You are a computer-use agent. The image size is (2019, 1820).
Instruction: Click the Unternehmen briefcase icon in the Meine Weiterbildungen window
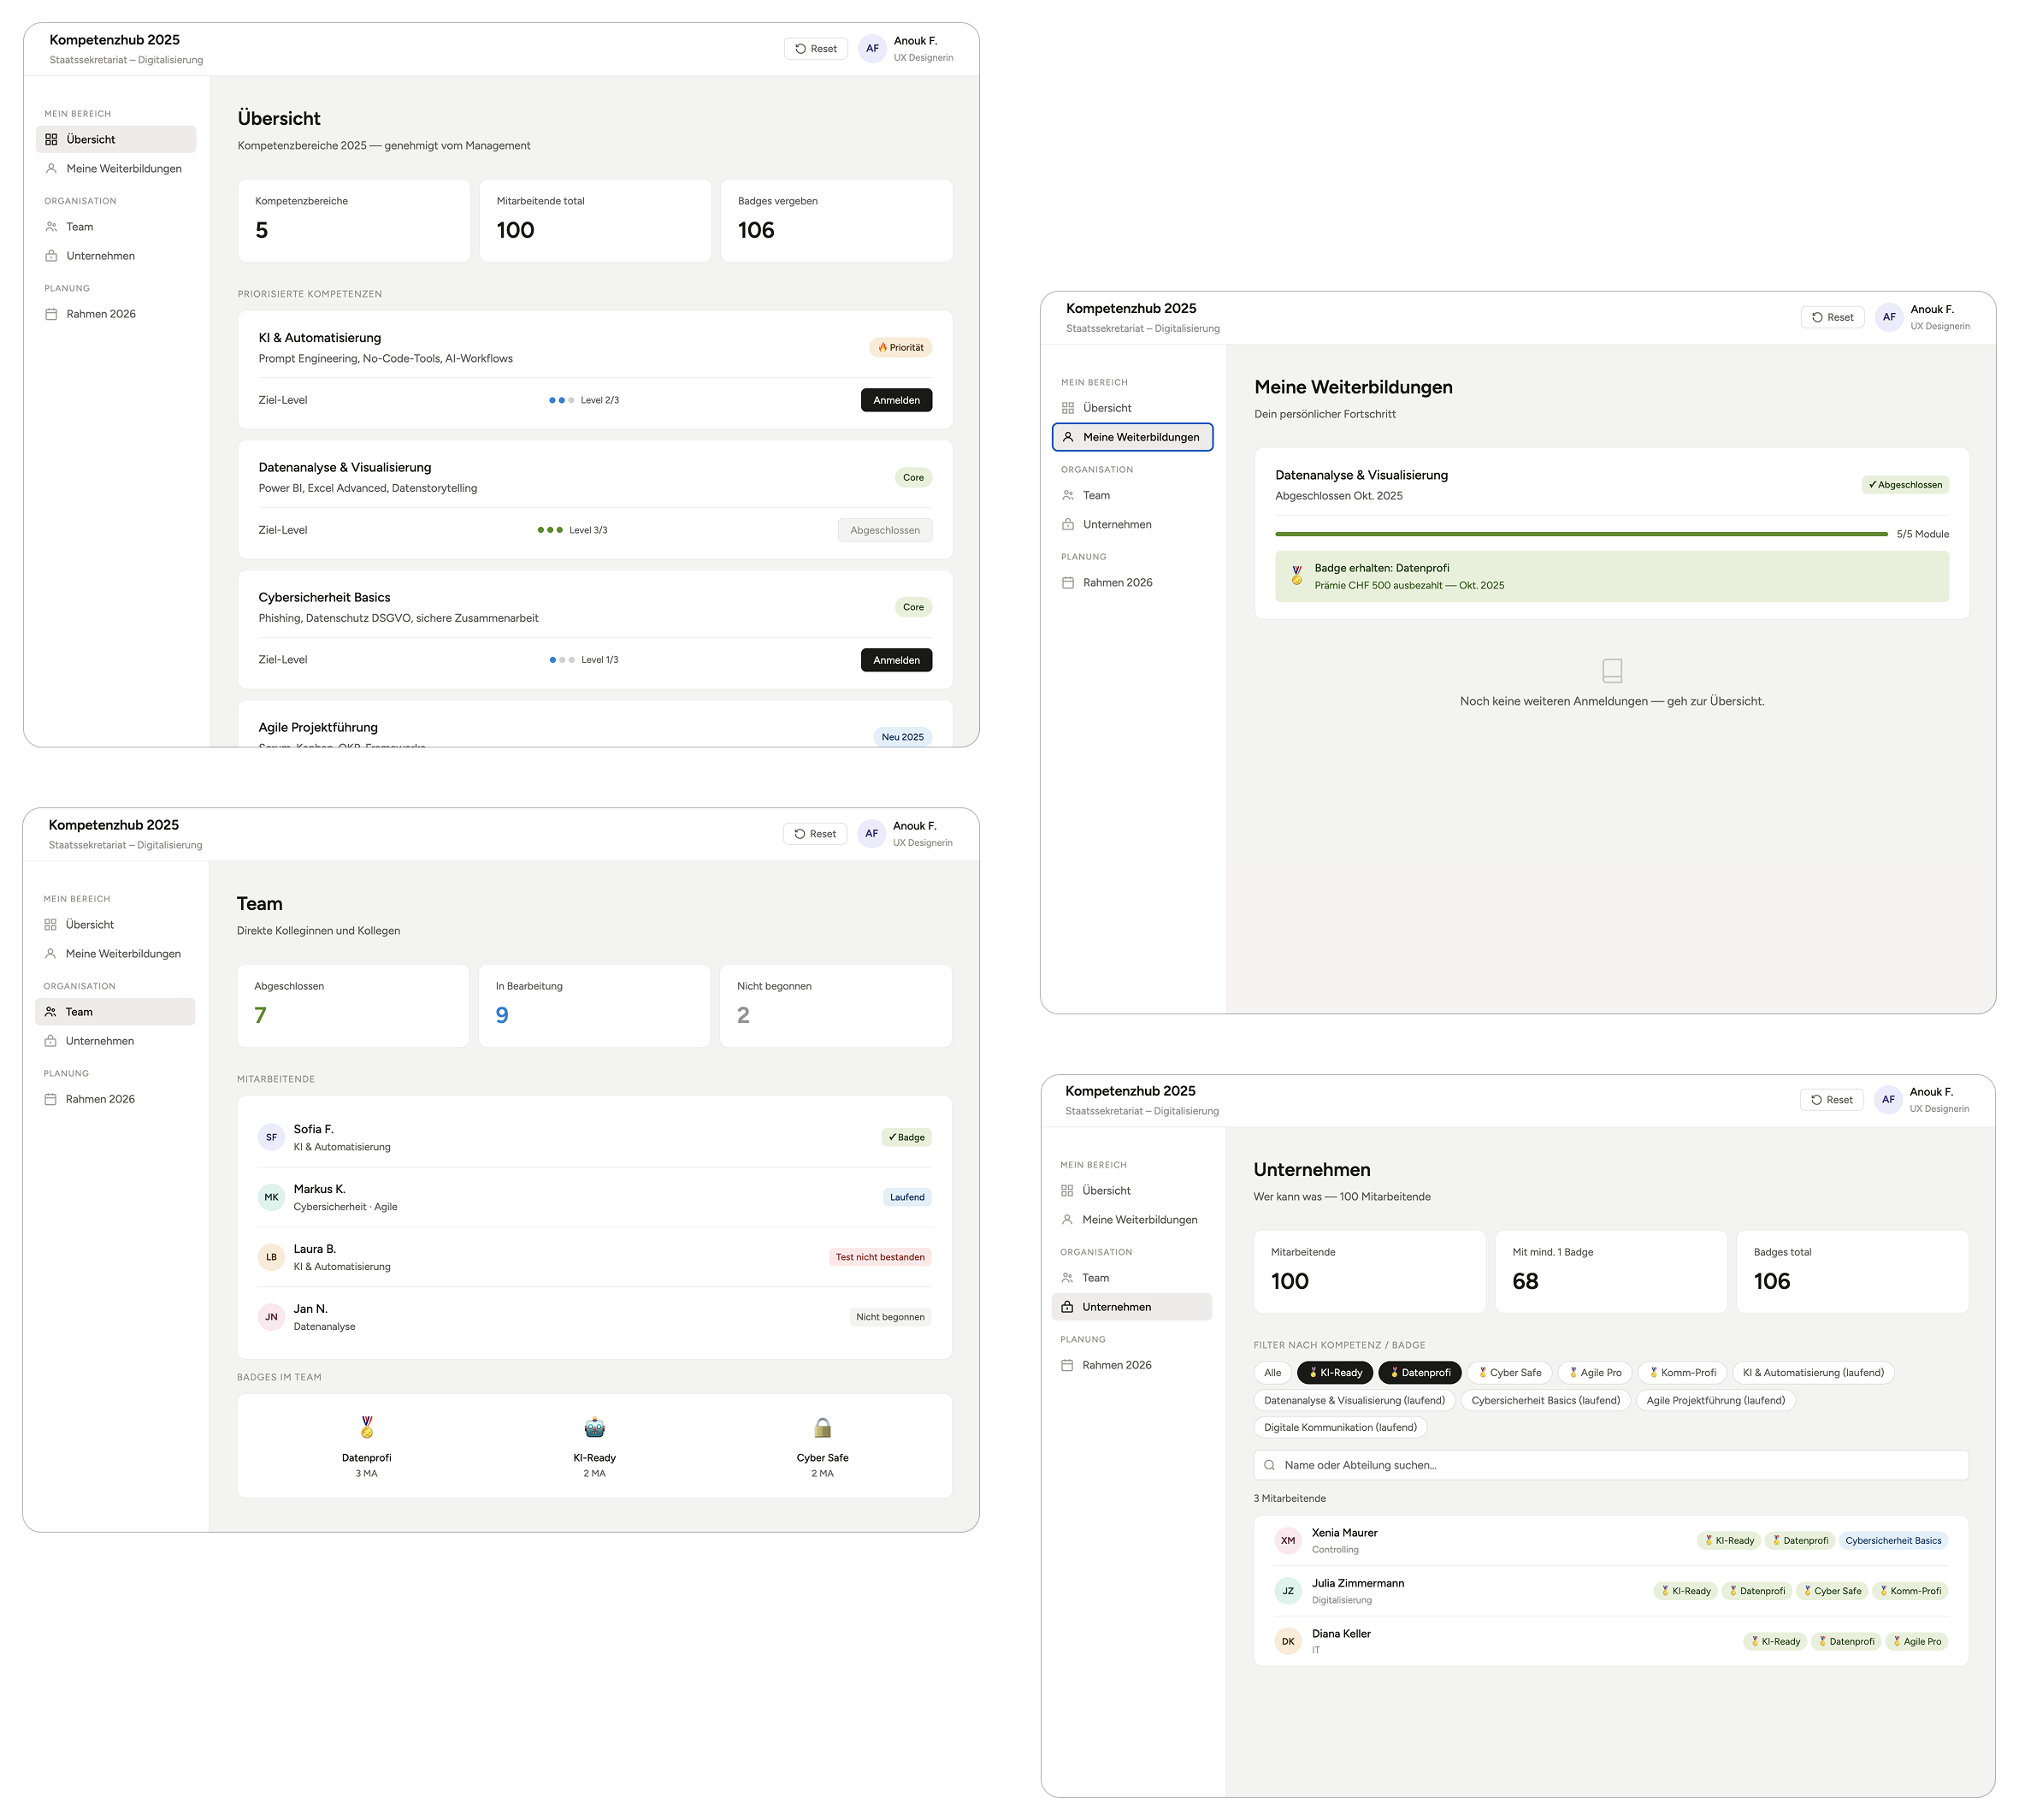pyautogui.click(x=1068, y=524)
